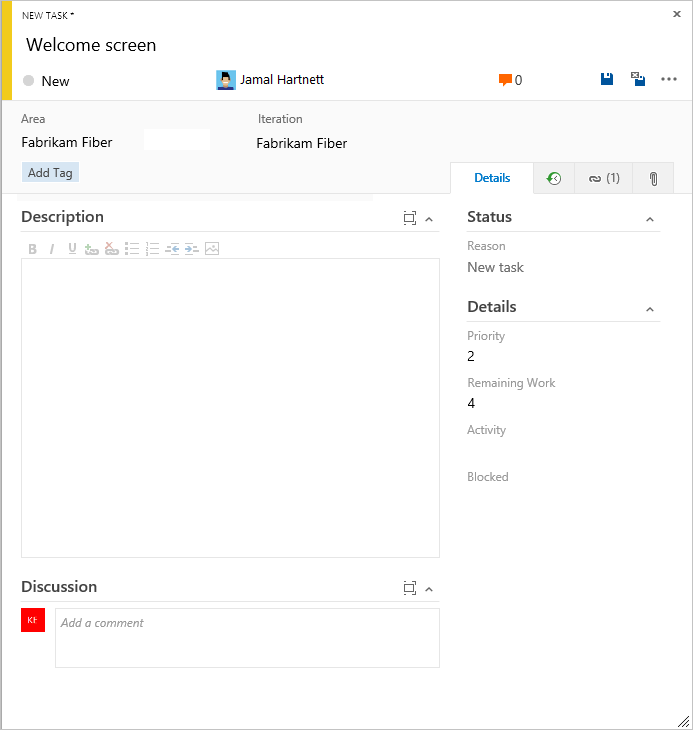Viewport: 693px width, 730px height.
Task: Click inside the Description text area
Action: coord(230,408)
